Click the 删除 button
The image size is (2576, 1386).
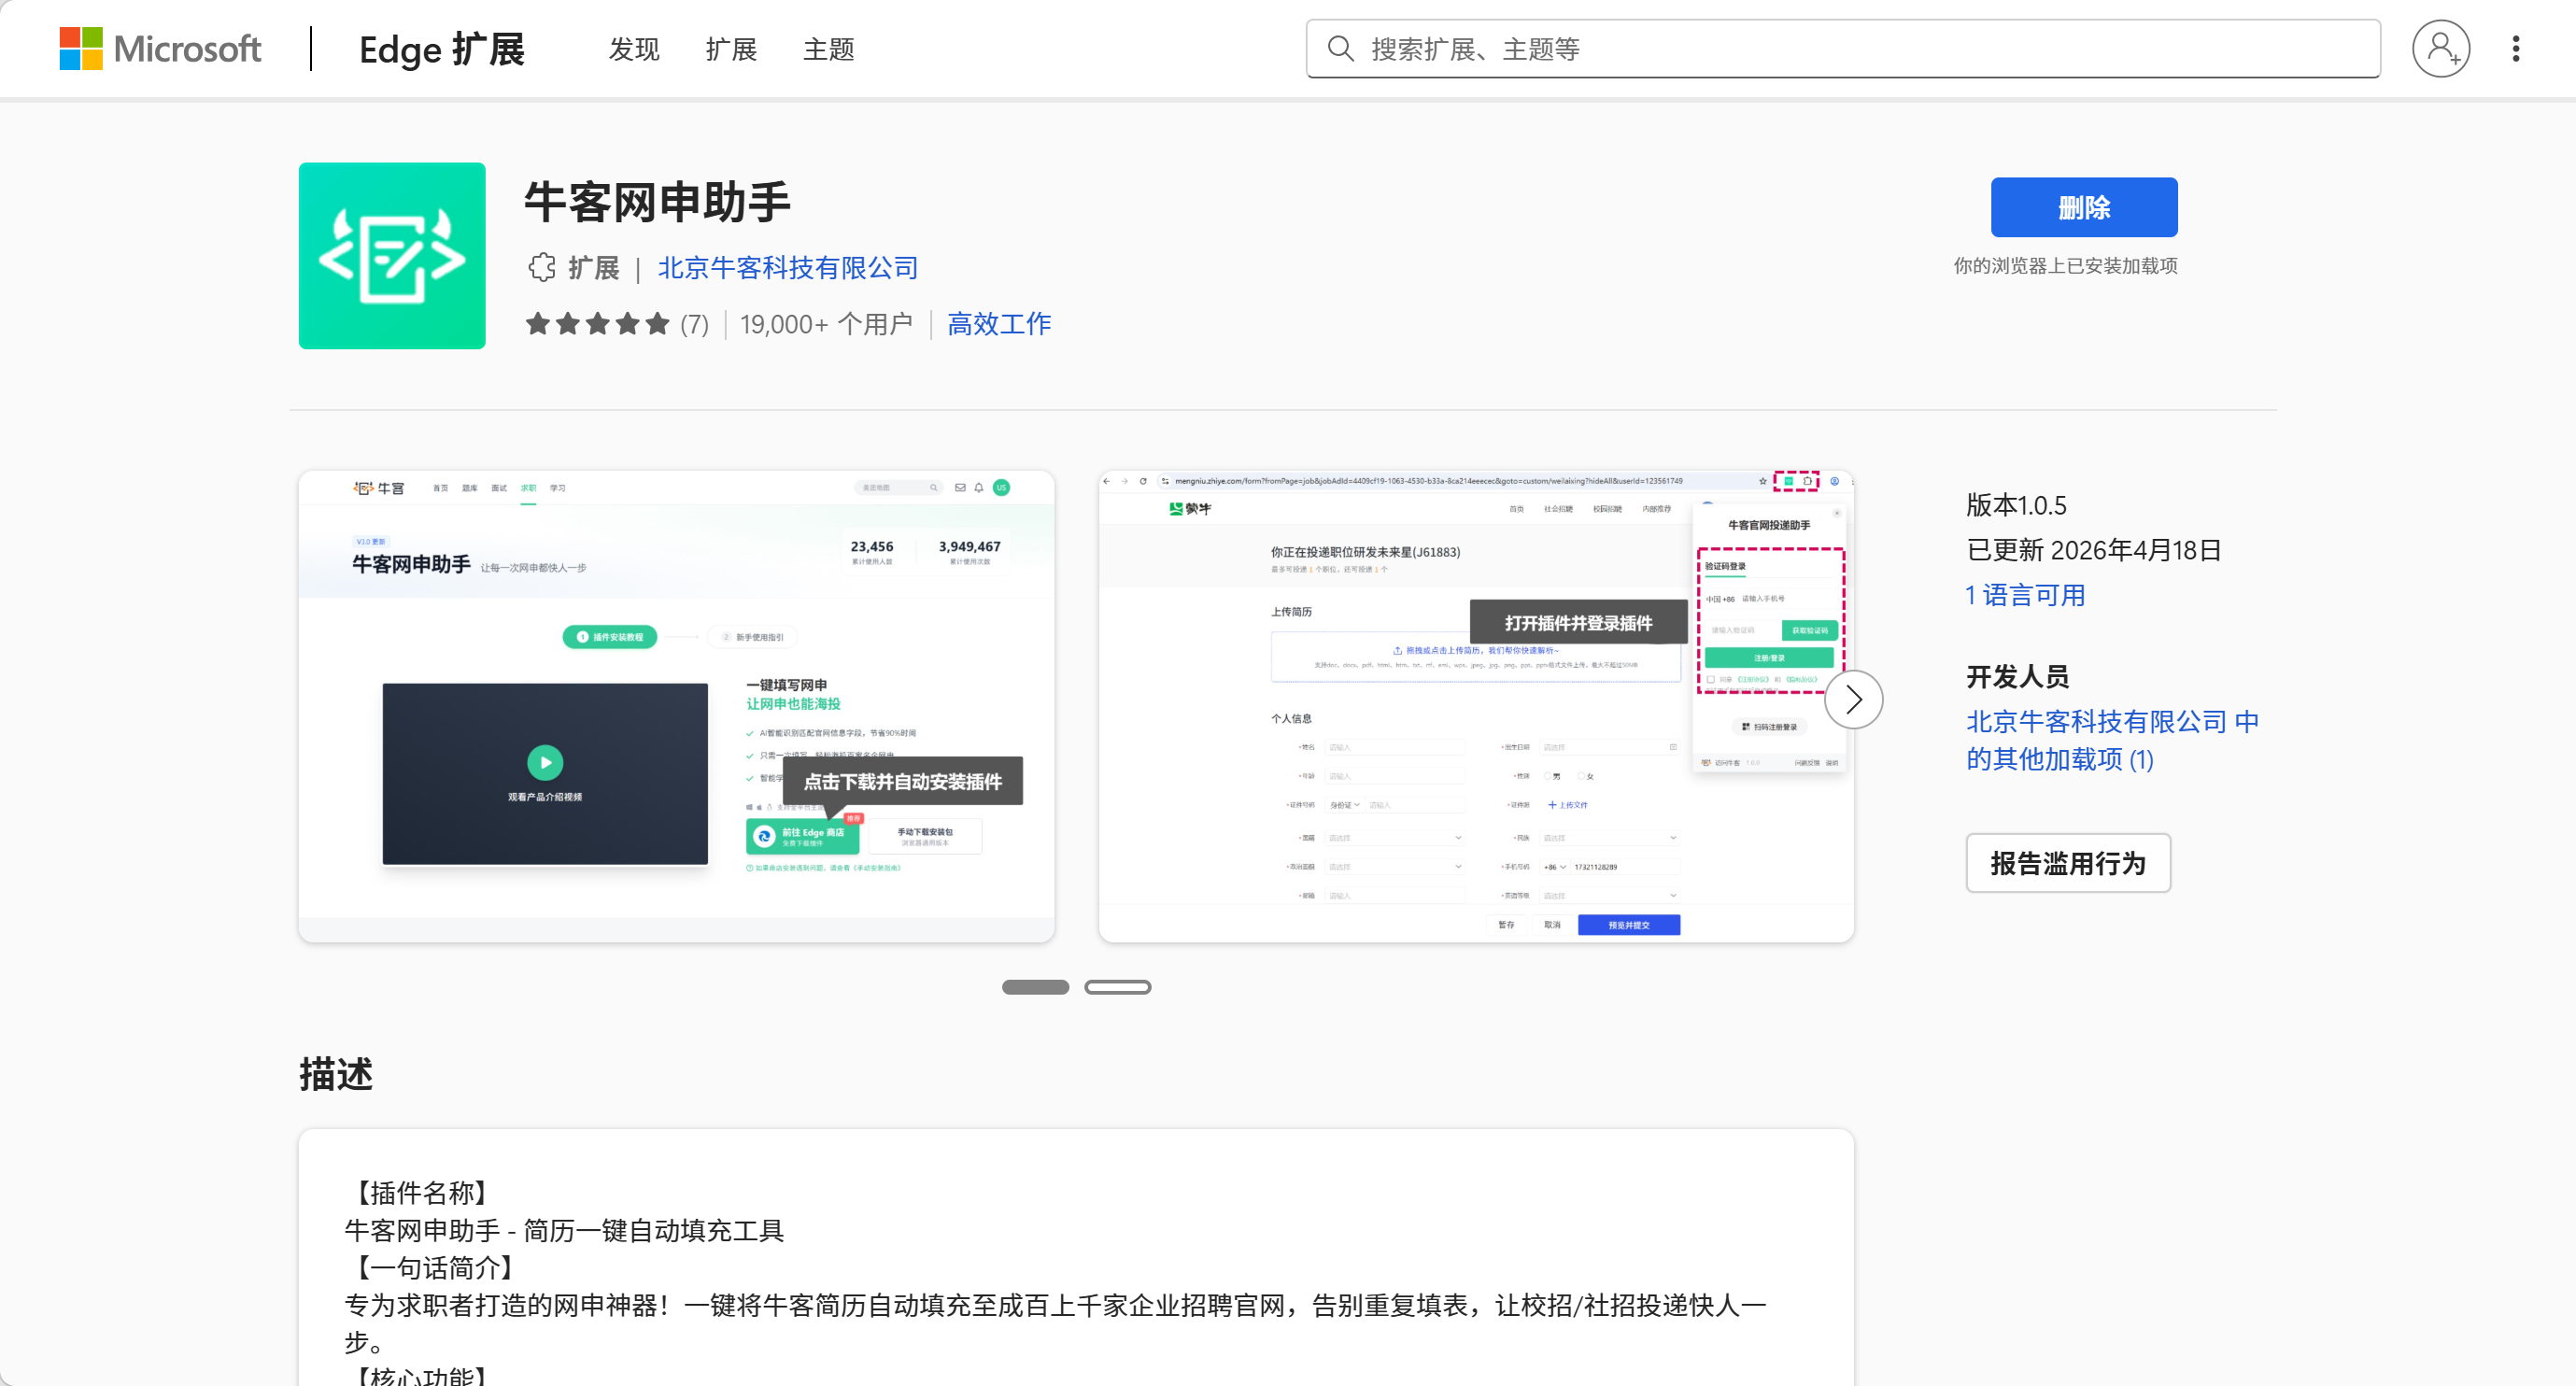(2084, 207)
